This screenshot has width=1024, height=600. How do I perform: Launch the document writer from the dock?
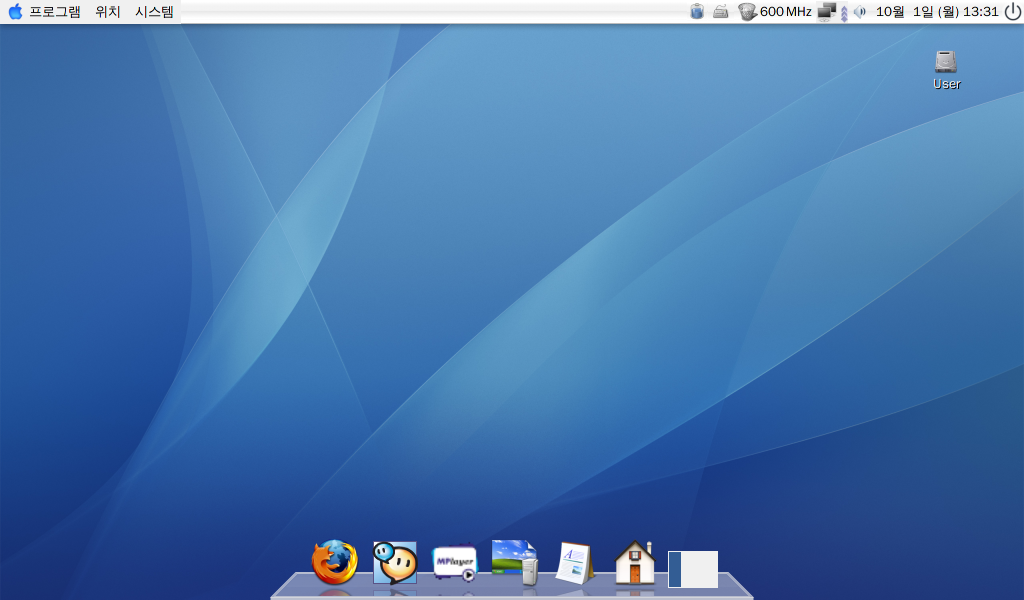coord(575,563)
